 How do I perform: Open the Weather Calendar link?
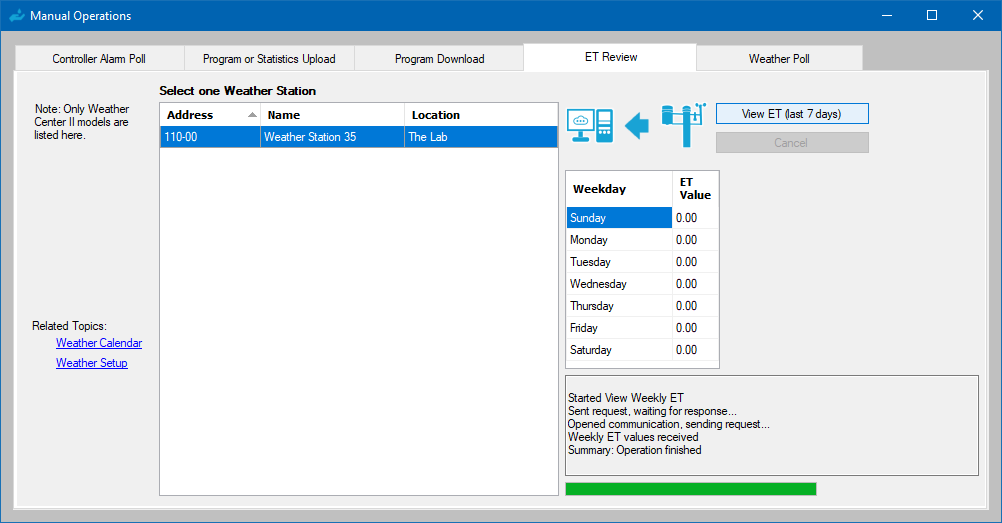pos(99,343)
